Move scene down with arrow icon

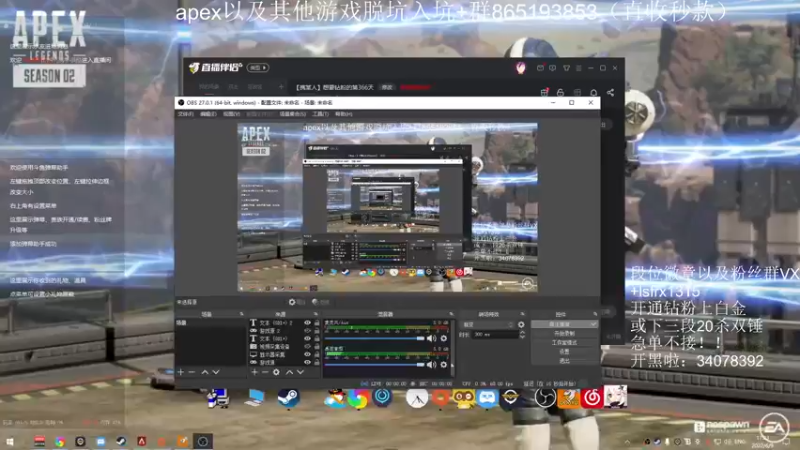(216, 372)
